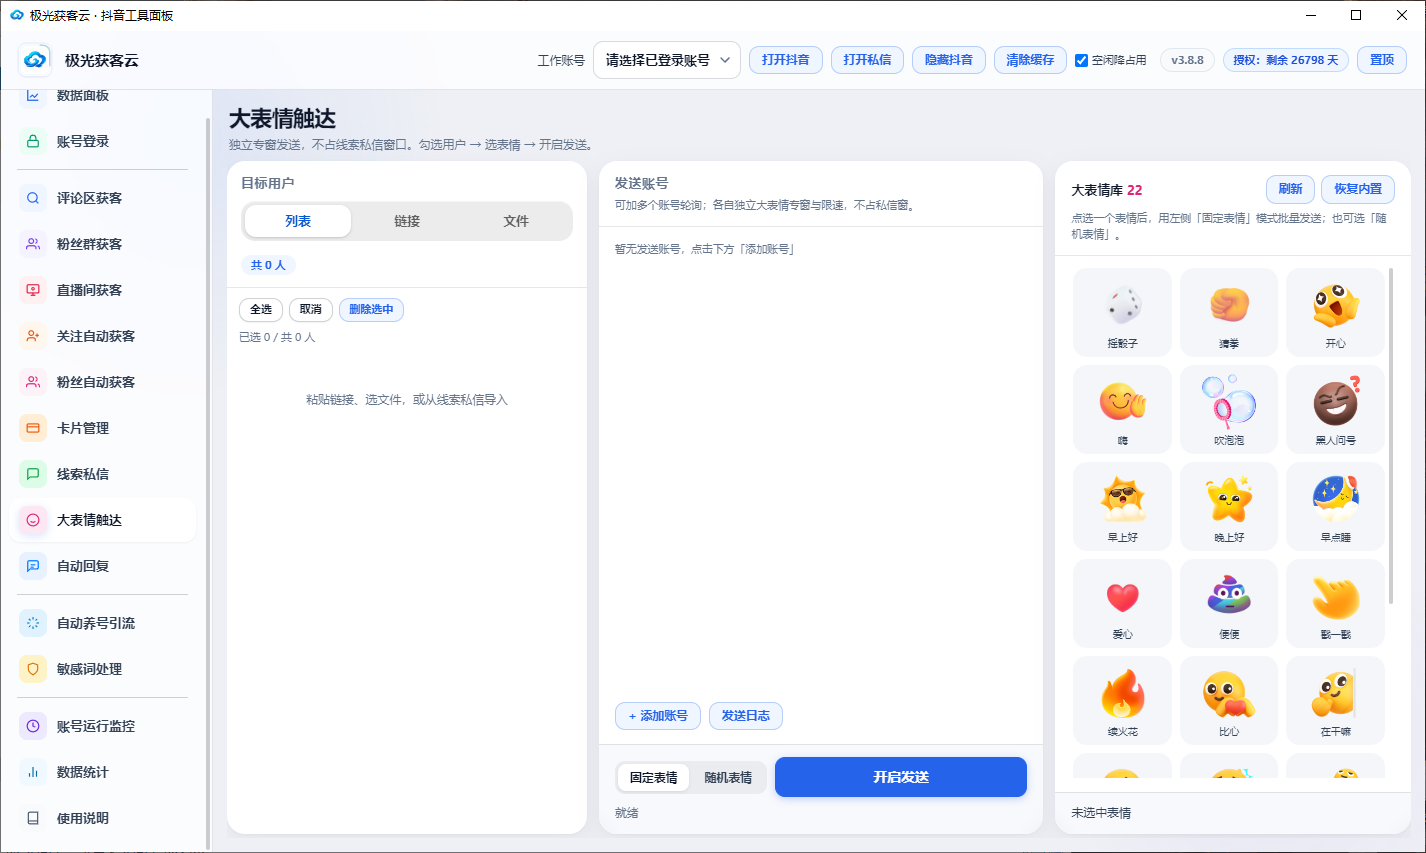Toggle the 空闲降占用 checkbox
Viewport: 1426px width, 853px height.
[x=1081, y=60]
